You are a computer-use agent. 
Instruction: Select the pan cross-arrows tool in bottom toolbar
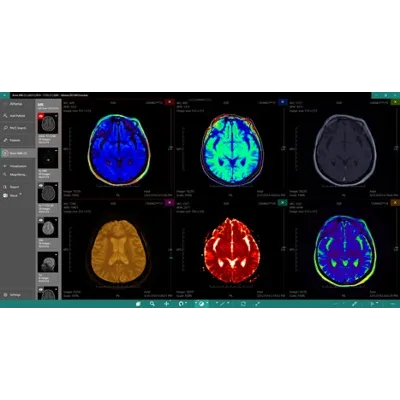[167, 304]
